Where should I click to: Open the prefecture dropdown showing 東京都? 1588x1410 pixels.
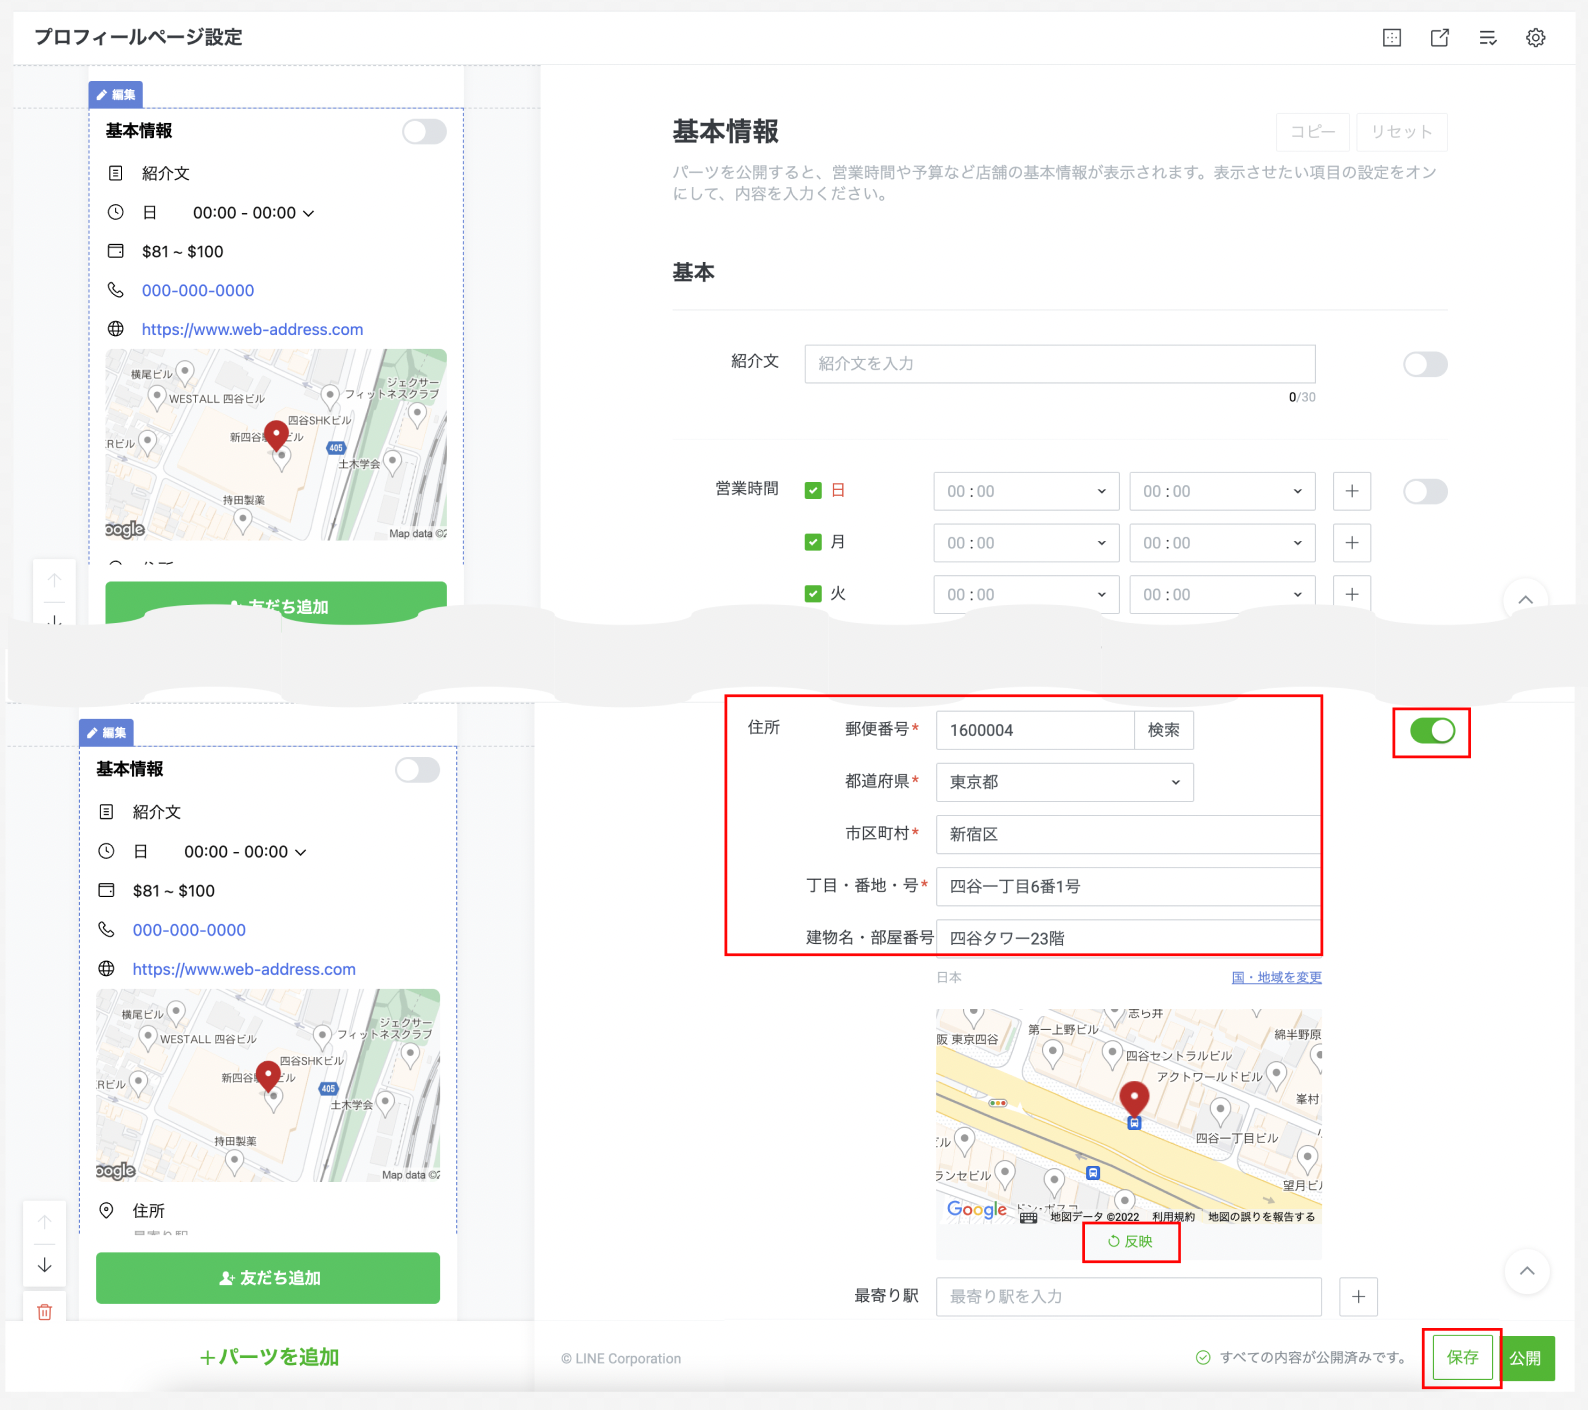tap(1064, 782)
